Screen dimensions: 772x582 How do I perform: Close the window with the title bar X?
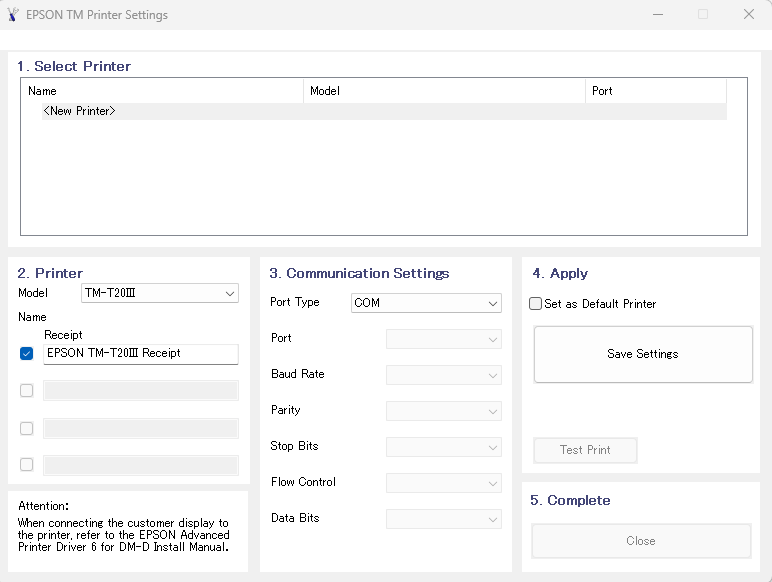(748, 15)
